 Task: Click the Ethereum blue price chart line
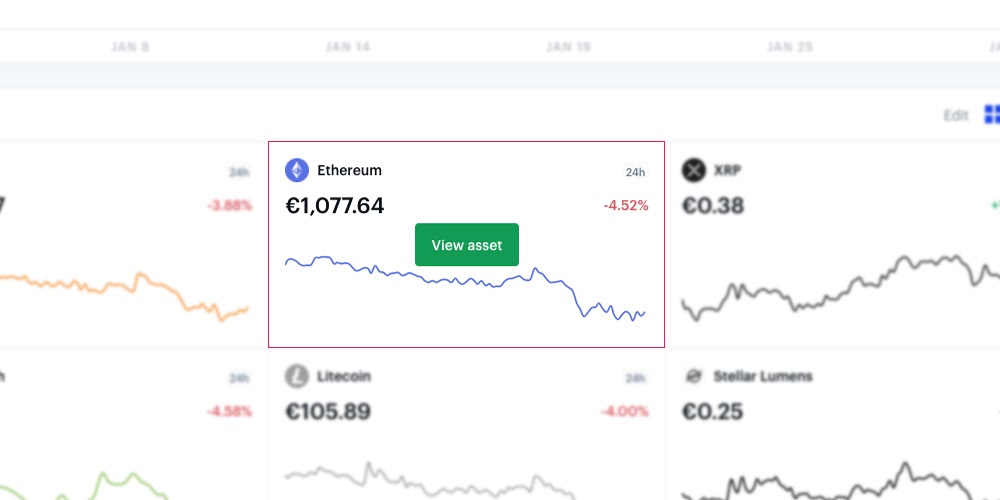(465, 288)
